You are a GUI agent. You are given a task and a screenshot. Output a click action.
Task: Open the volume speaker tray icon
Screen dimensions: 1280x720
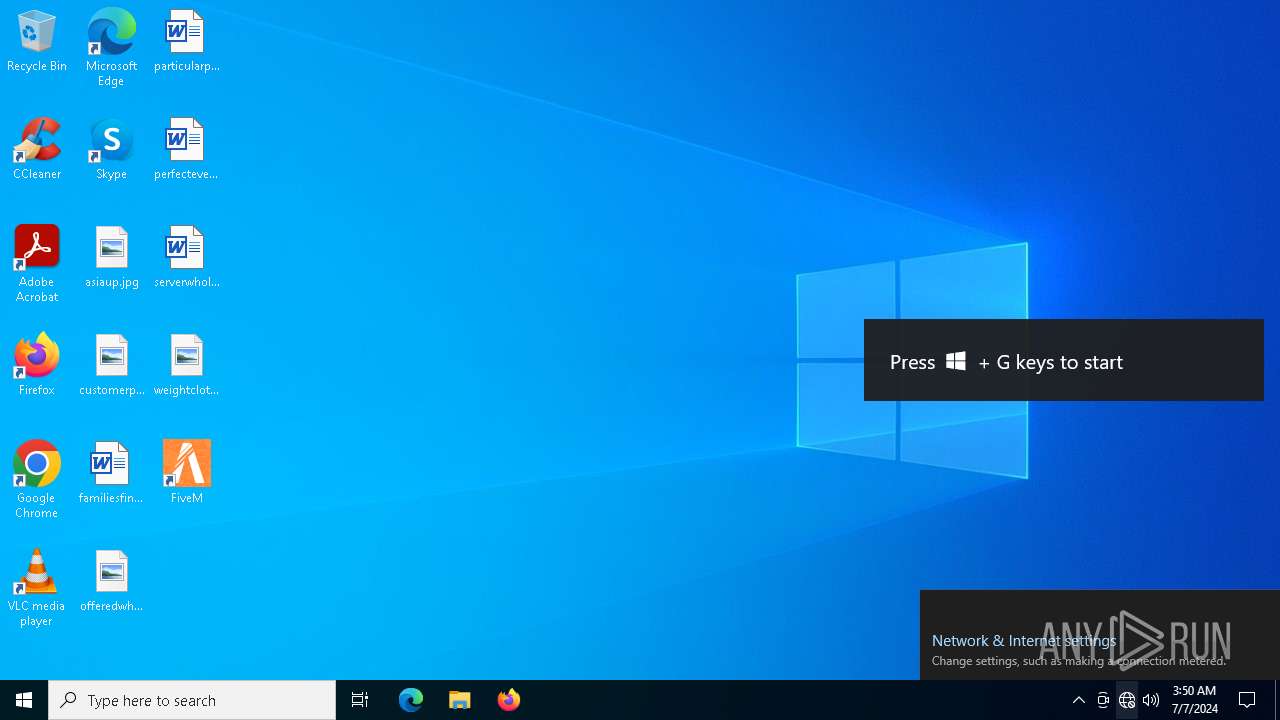coord(1151,700)
